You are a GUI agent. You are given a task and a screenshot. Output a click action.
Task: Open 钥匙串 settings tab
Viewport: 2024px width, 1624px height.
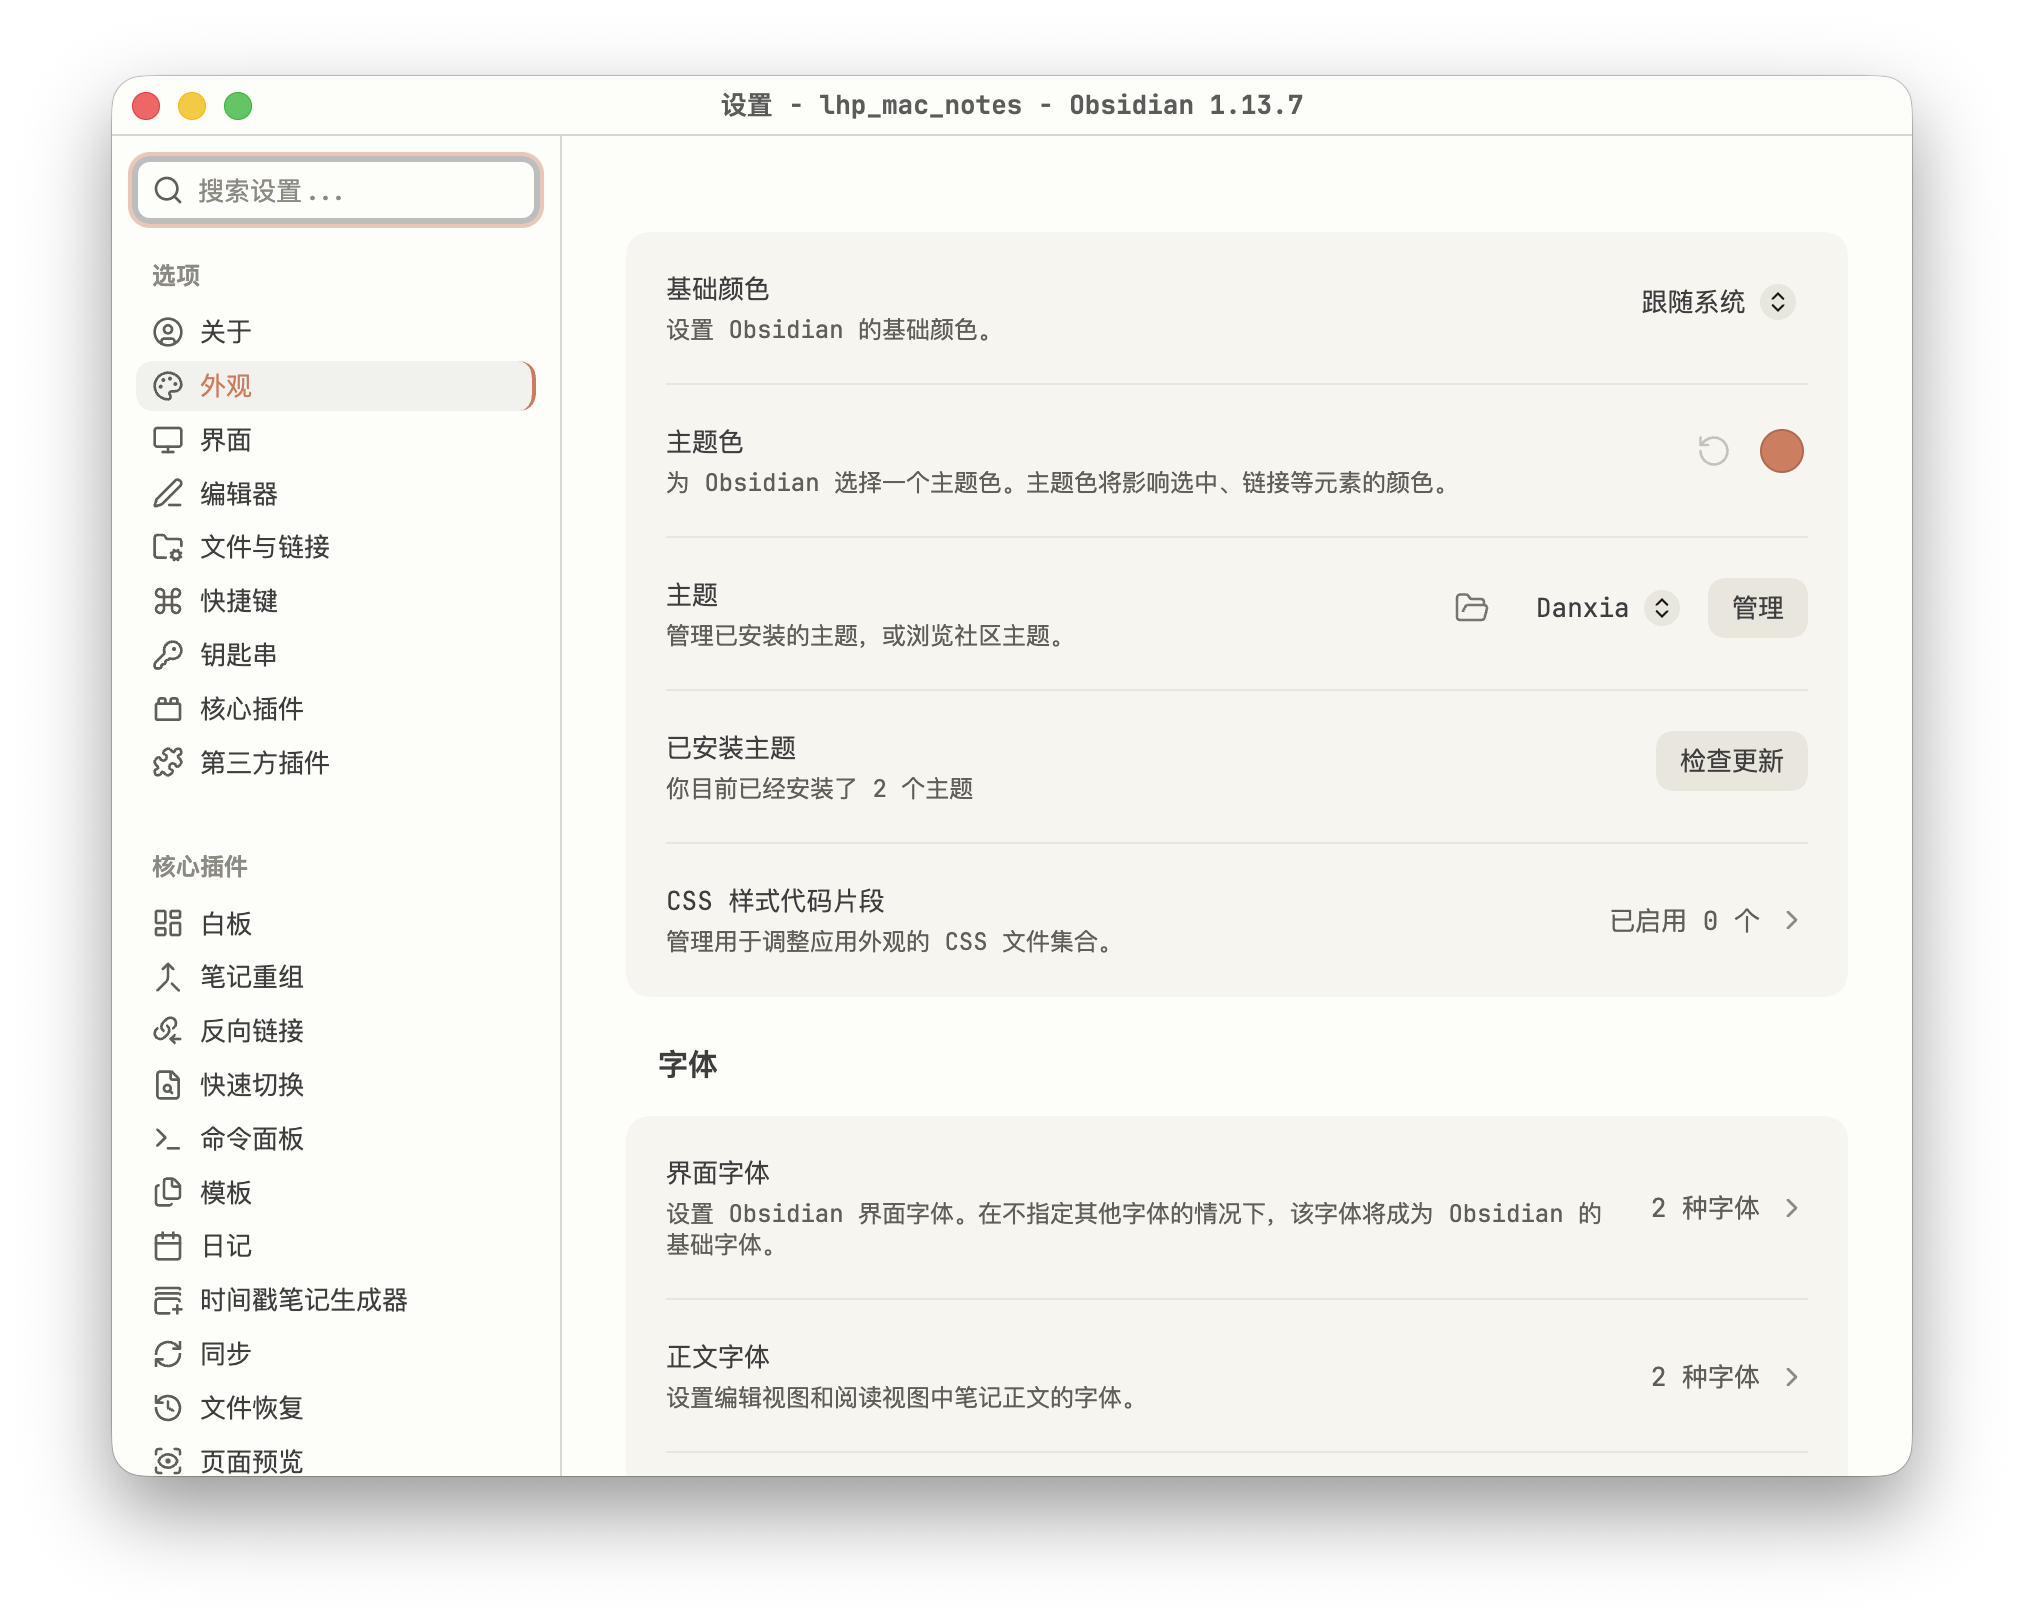click(336, 655)
